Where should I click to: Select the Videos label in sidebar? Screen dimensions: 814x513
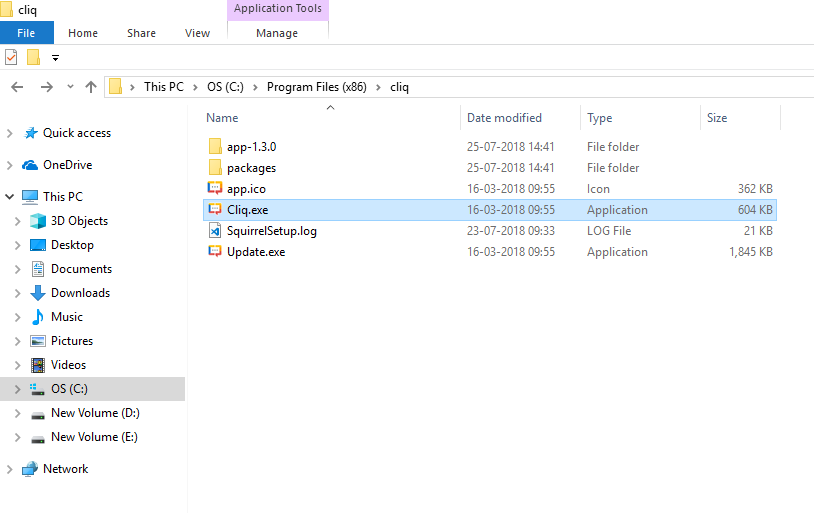(x=68, y=365)
